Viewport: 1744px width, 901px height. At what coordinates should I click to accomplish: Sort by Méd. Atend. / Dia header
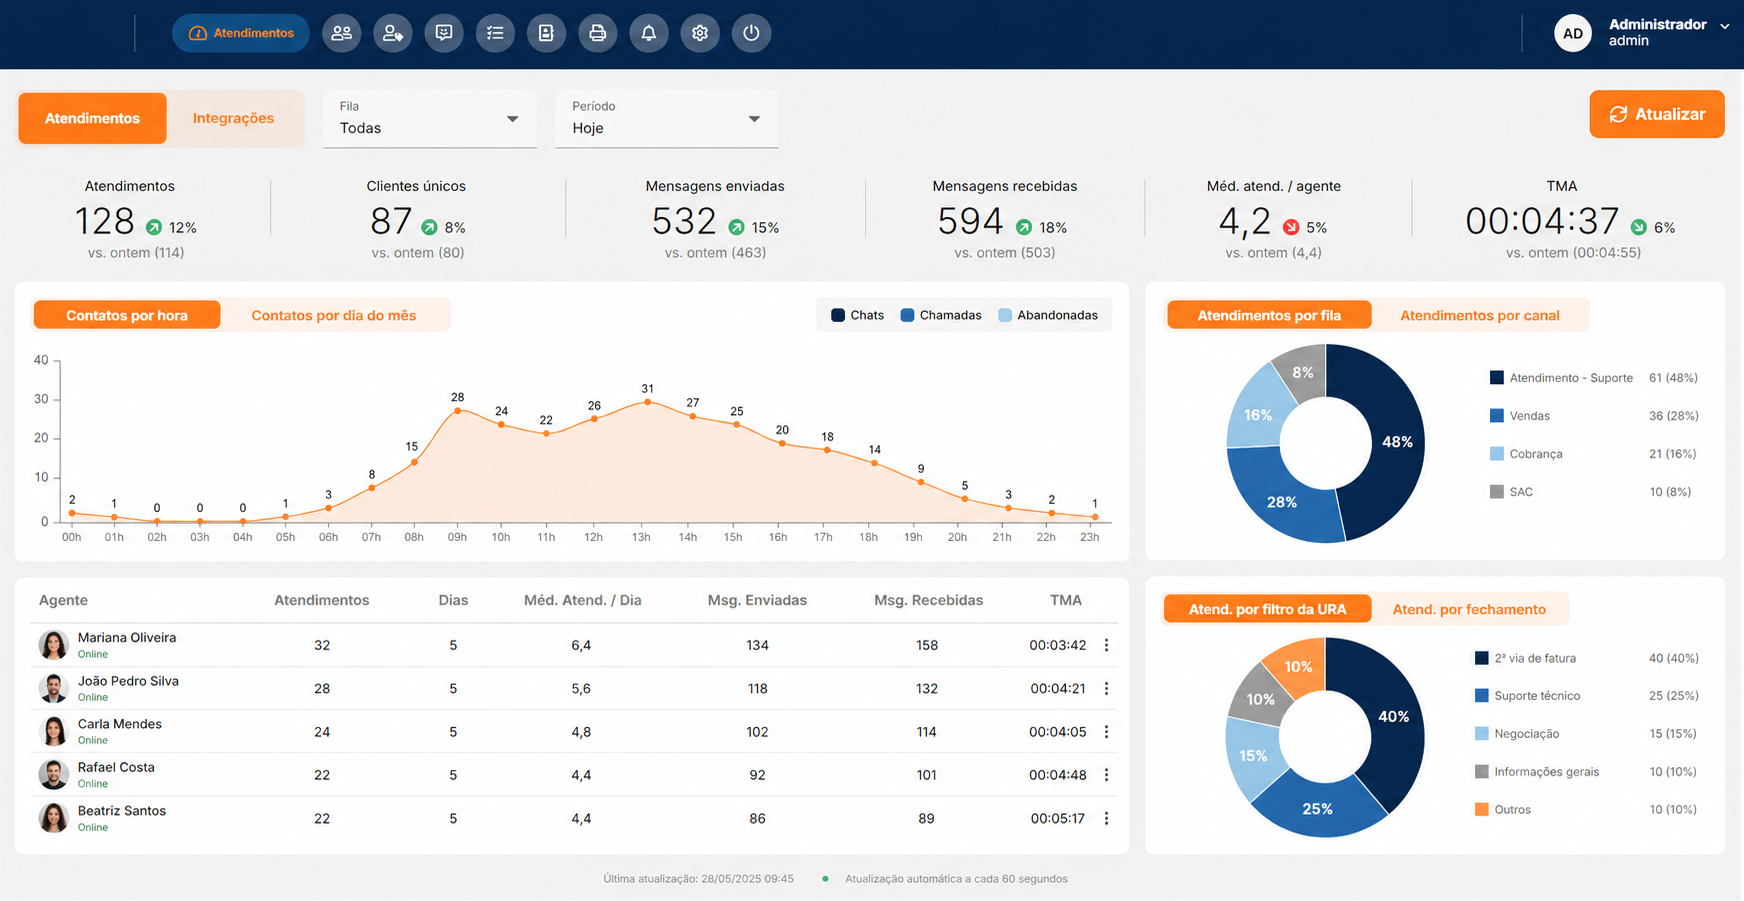(x=583, y=600)
